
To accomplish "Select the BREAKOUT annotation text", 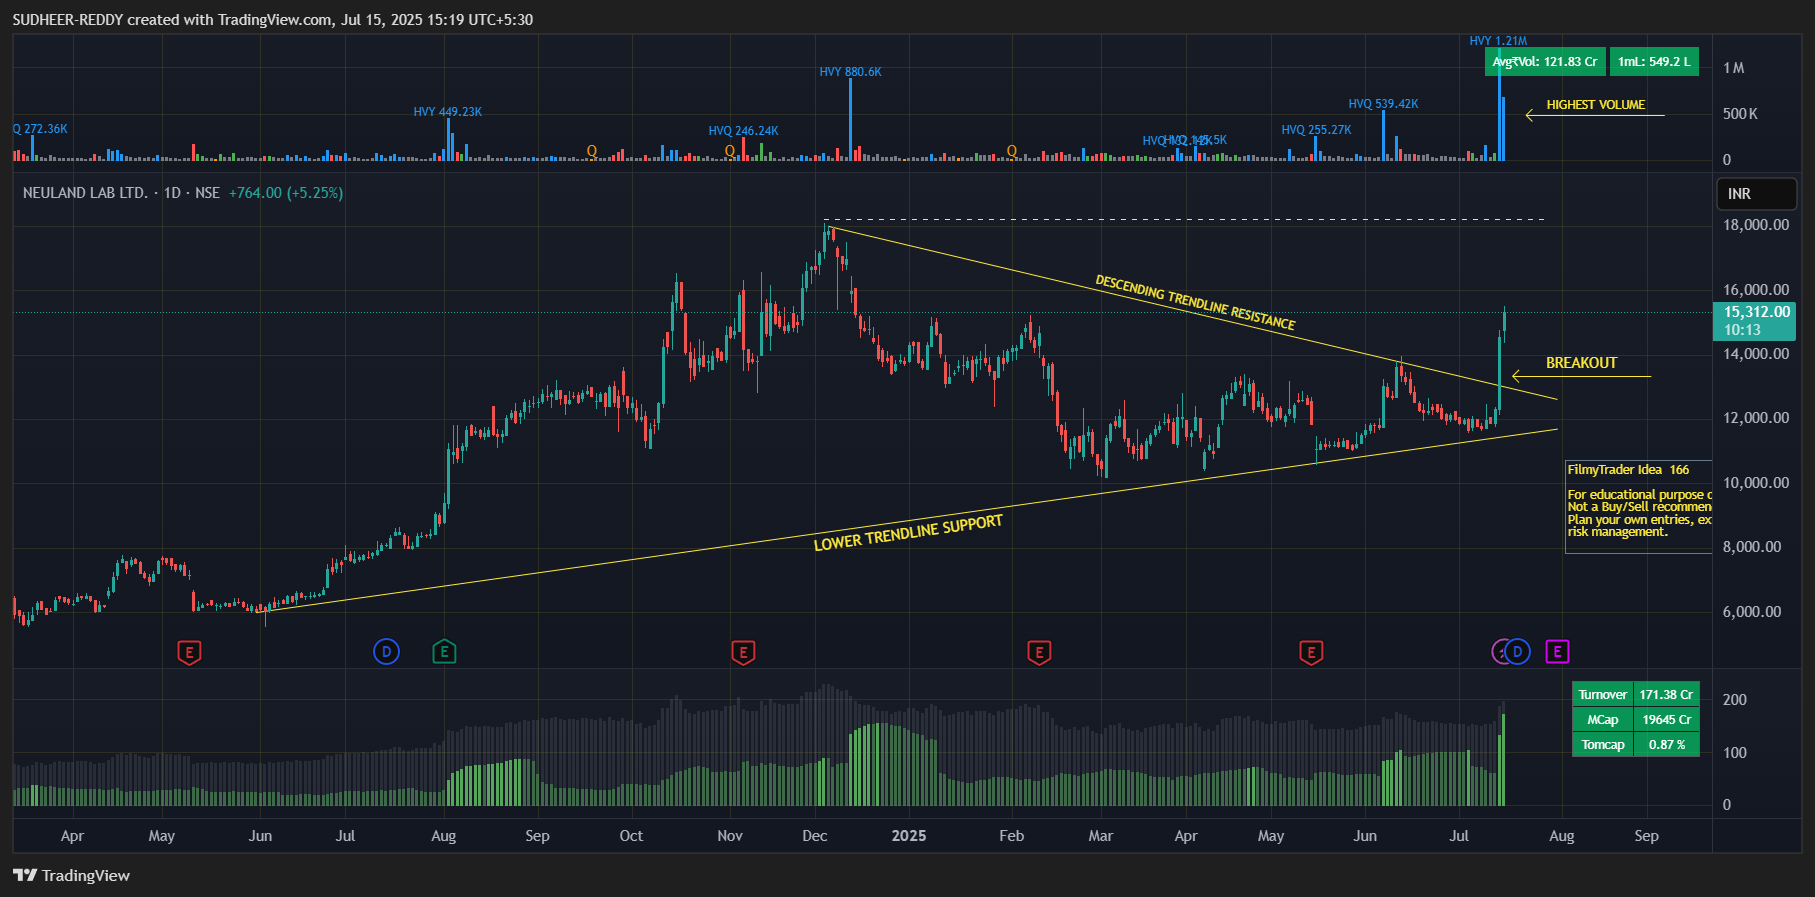I will (x=1581, y=363).
